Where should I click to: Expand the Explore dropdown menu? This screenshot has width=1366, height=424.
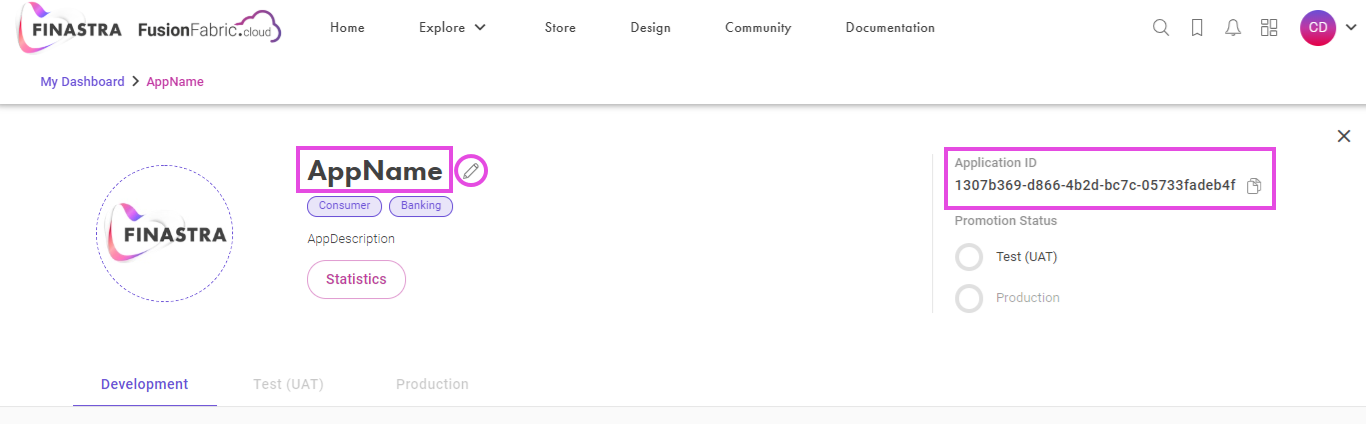(452, 28)
